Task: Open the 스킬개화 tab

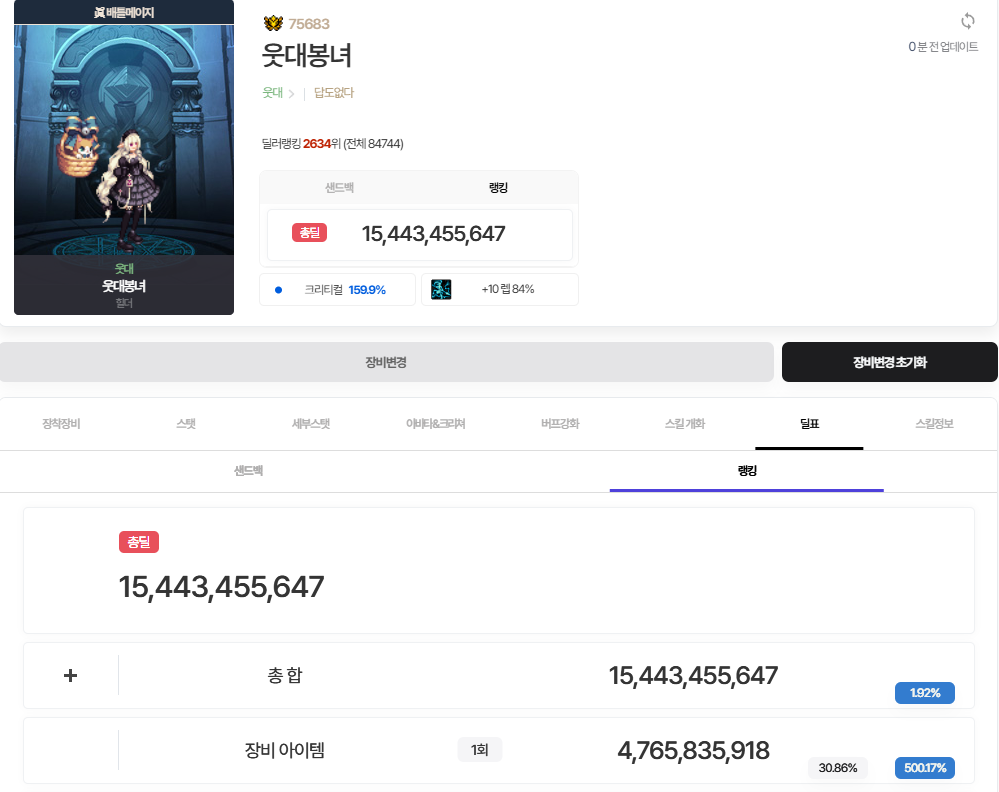Action: pos(685,424)
